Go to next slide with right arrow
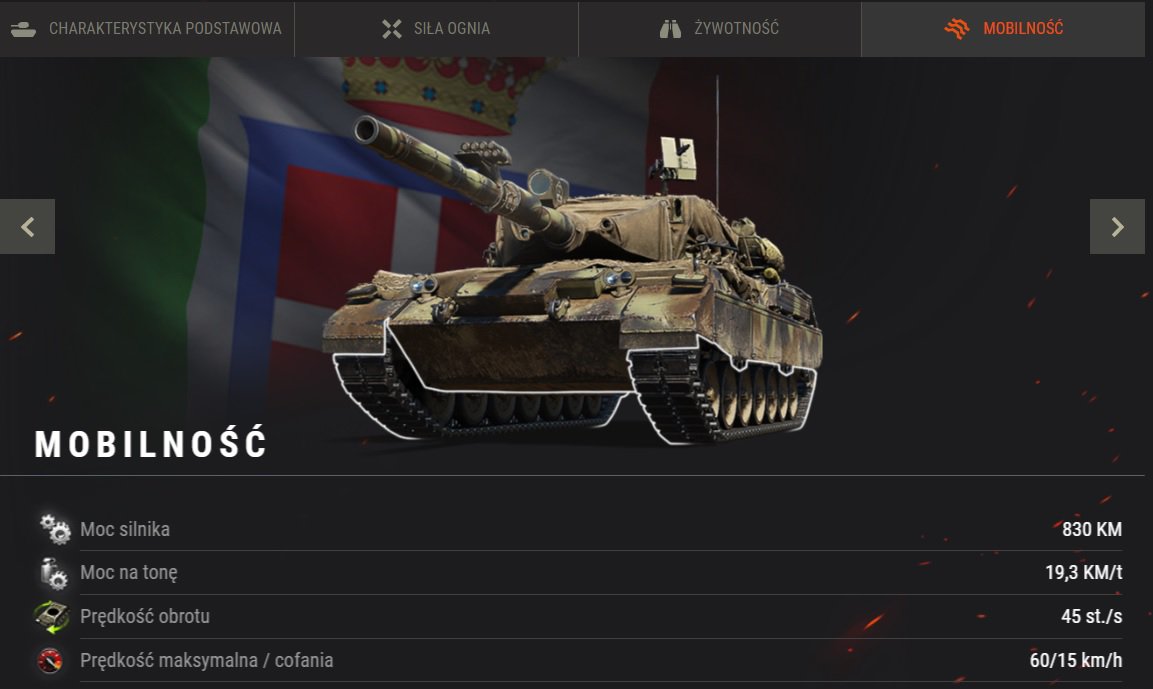 click(1117, 226)
